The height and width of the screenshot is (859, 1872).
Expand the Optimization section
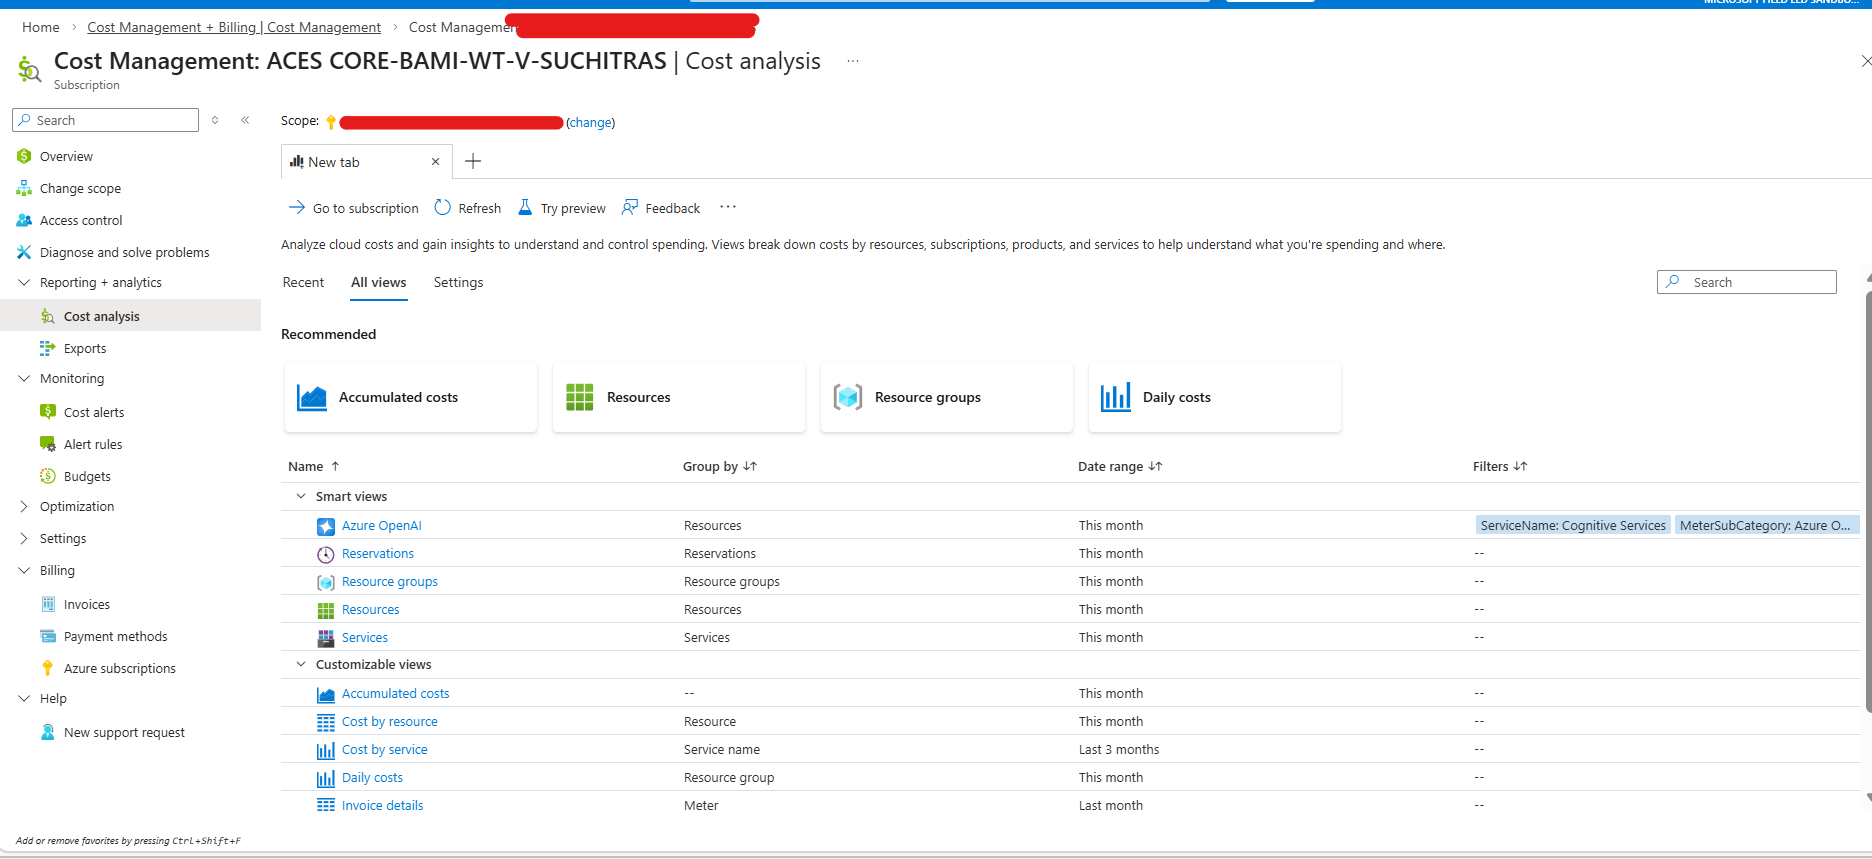click(x=24, y=506)
